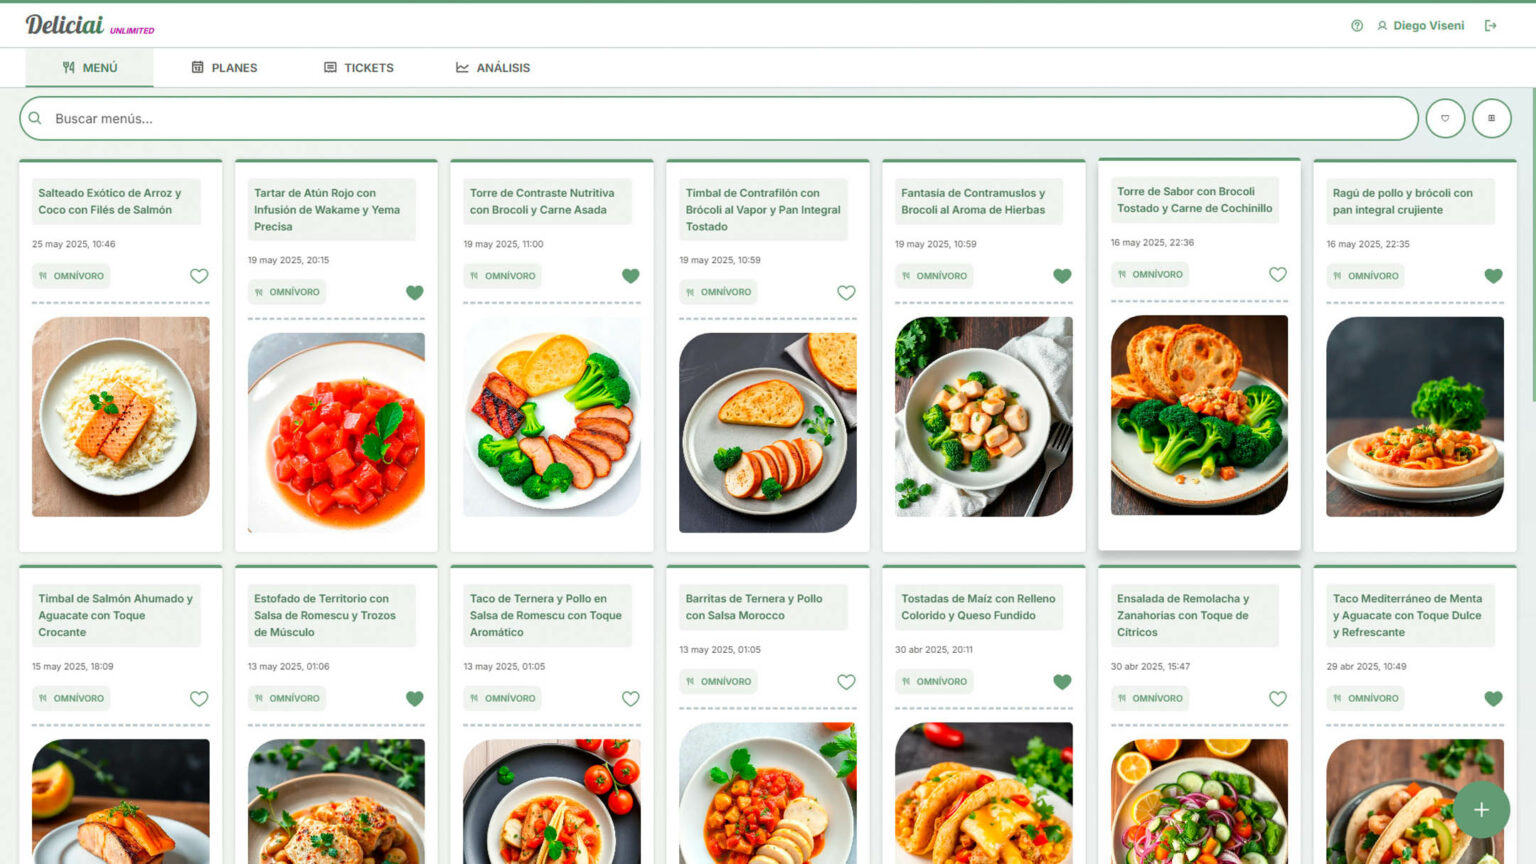Select the date 16 may 2025, 22:36
This screenshot has height=864, width=1536.
click(x=1152, y=242)
